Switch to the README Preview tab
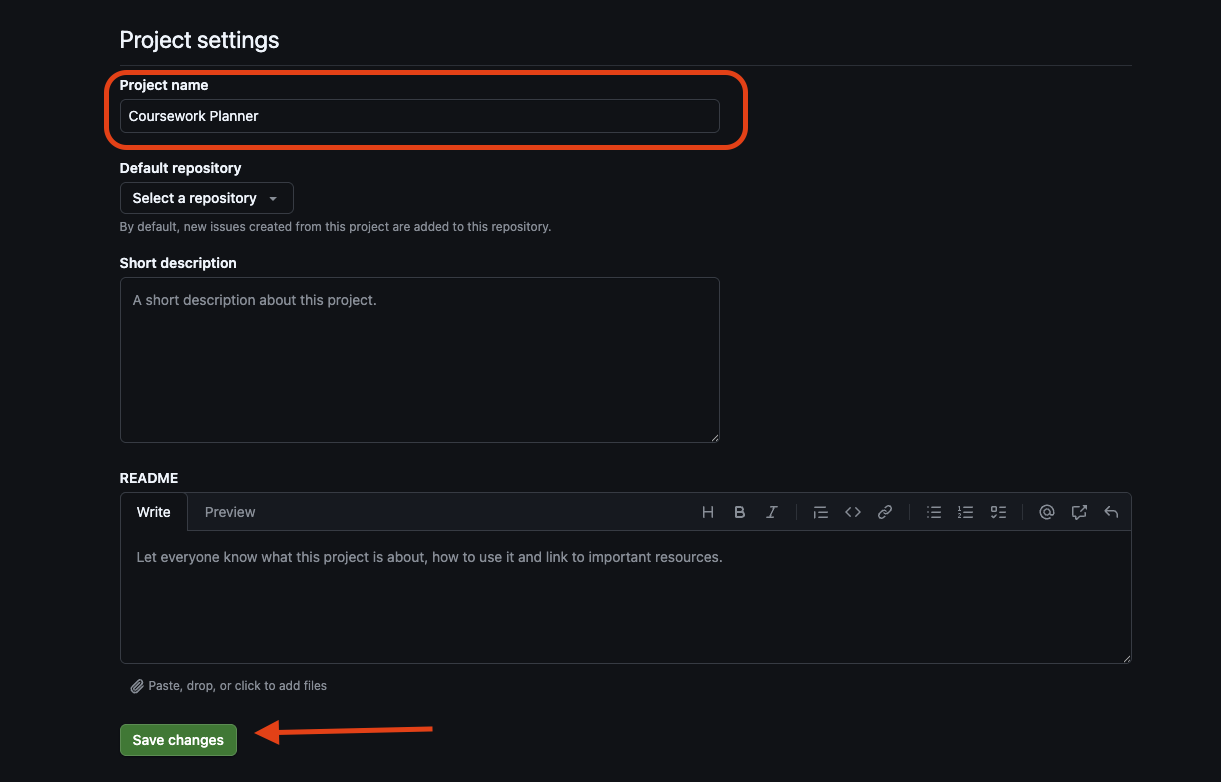The width and height of the screenshot is (1221, 782). (230, 512)
